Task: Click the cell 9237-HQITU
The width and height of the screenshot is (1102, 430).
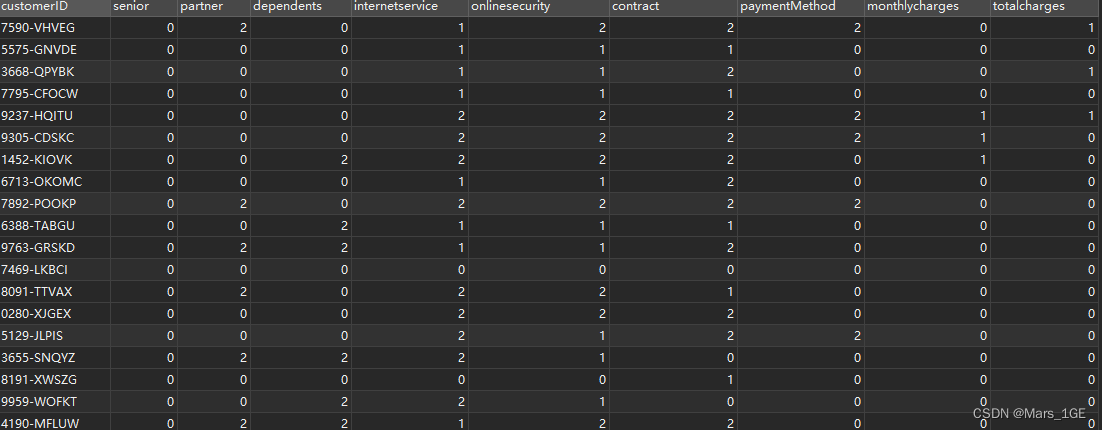Action: tap(55, 116)
